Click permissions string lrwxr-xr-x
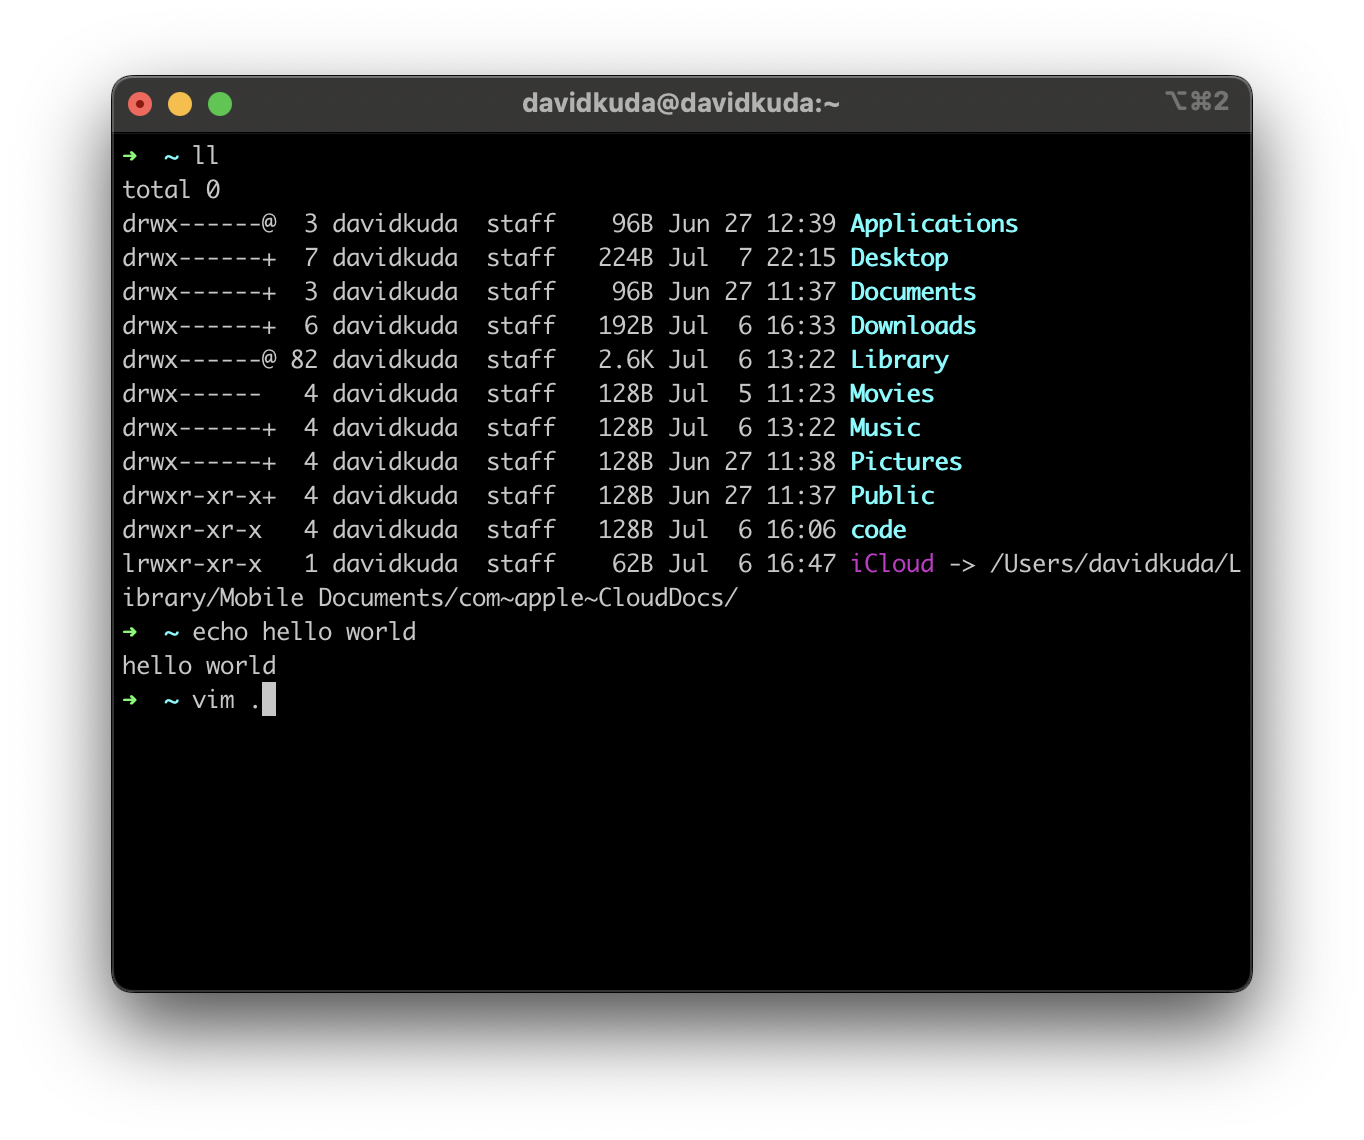This screenshot has height=1140, width=1364. click(192, 564)
